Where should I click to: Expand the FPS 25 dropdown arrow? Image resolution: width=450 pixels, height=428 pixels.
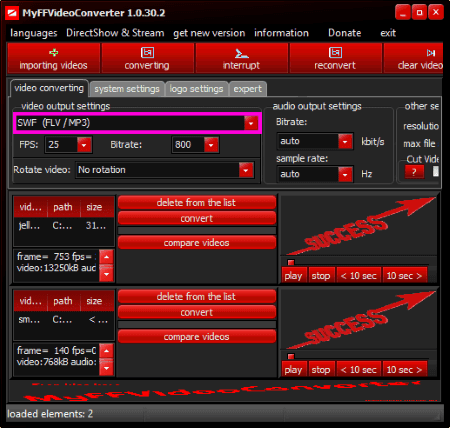pyautogui.click(x=84, y=145)
